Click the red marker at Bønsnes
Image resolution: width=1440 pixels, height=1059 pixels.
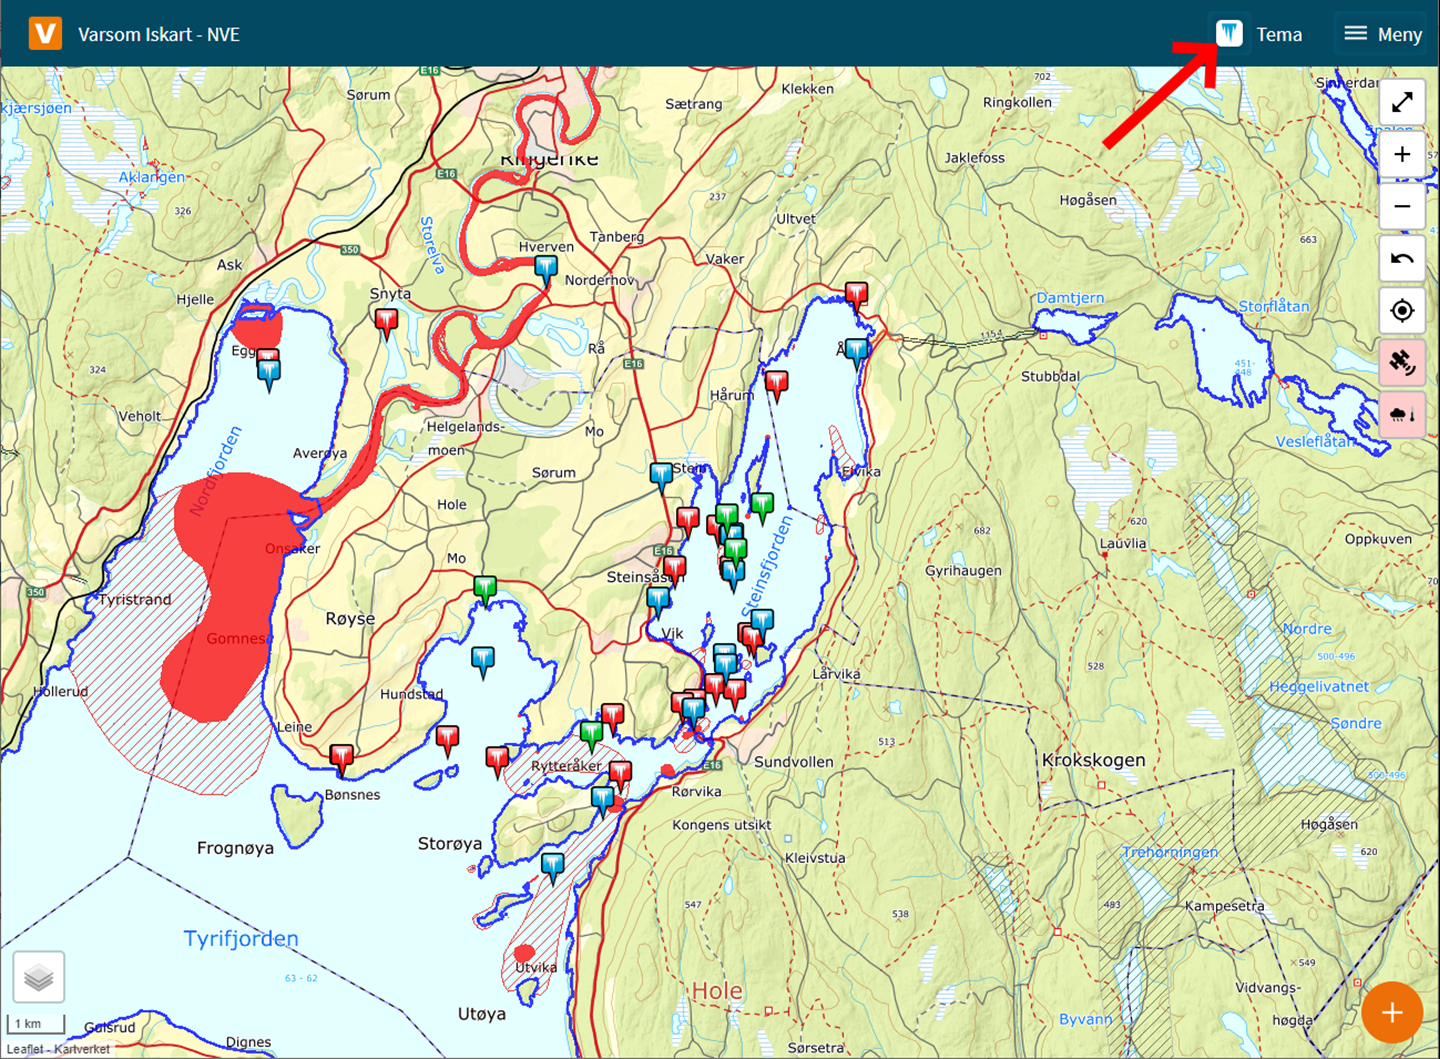pos(342,756)
